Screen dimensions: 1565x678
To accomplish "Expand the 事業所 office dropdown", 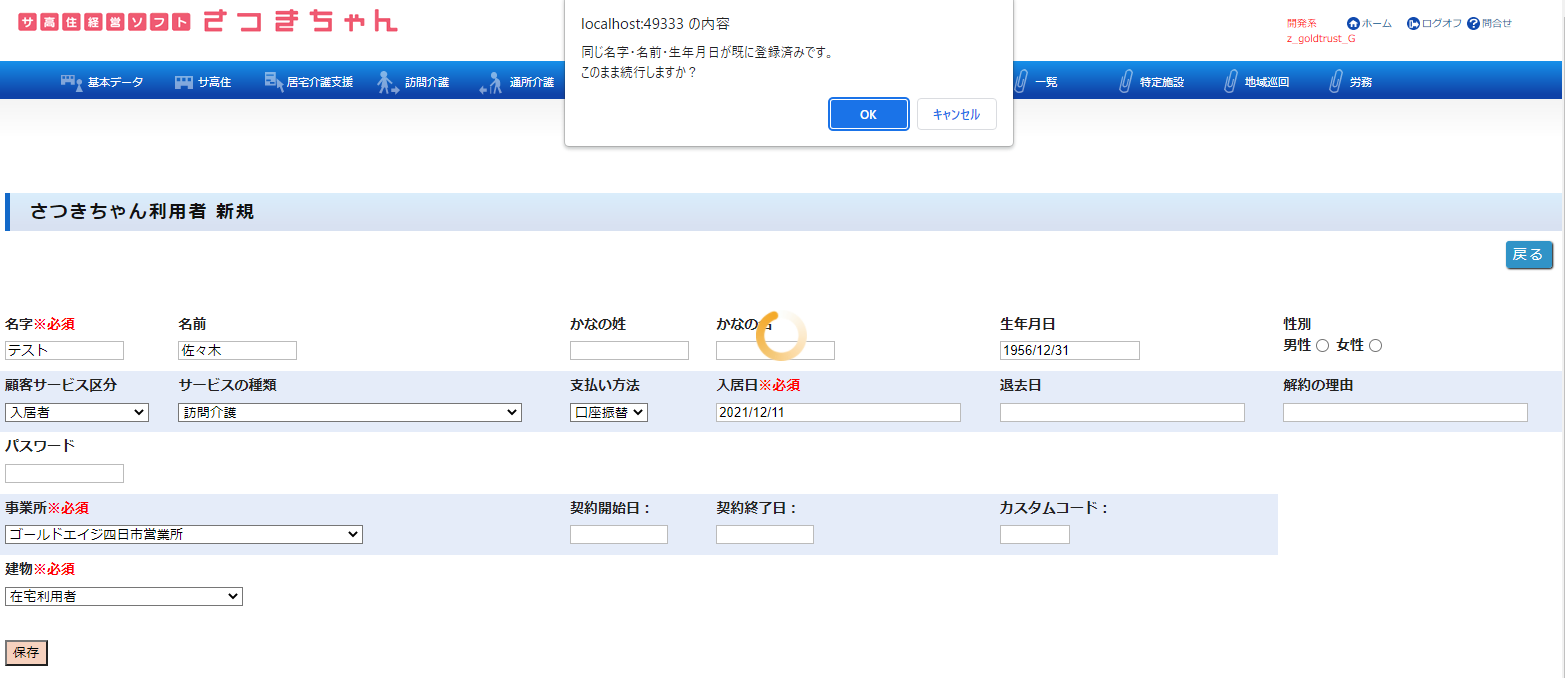I will click(x=184, y=534).
